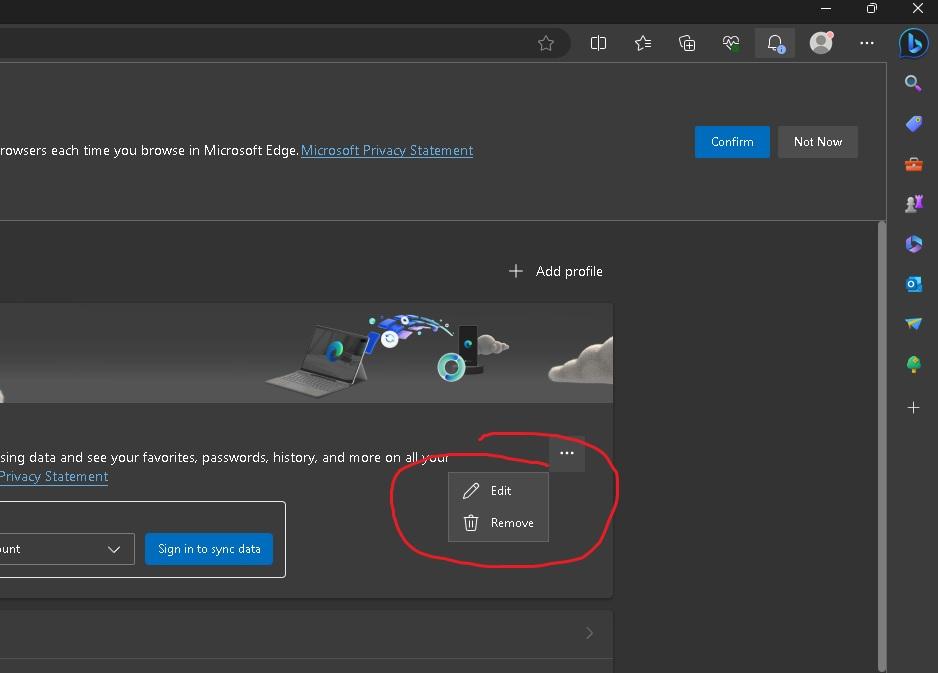Click the Confirm button
The height and width of the screenshot is (673, 938).
pyautogui.click(x=732, y=142)
